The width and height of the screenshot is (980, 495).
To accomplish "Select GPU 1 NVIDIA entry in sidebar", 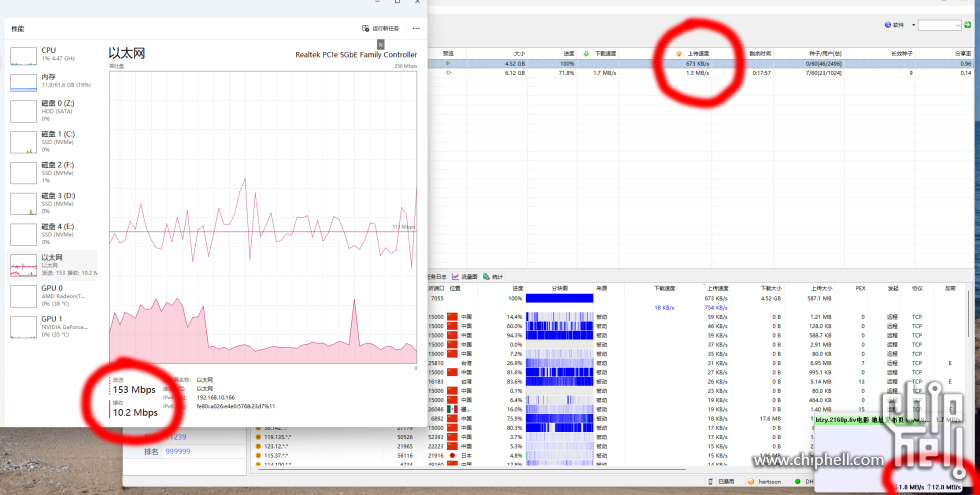I will pyautogui.click(x=22, y=326).
